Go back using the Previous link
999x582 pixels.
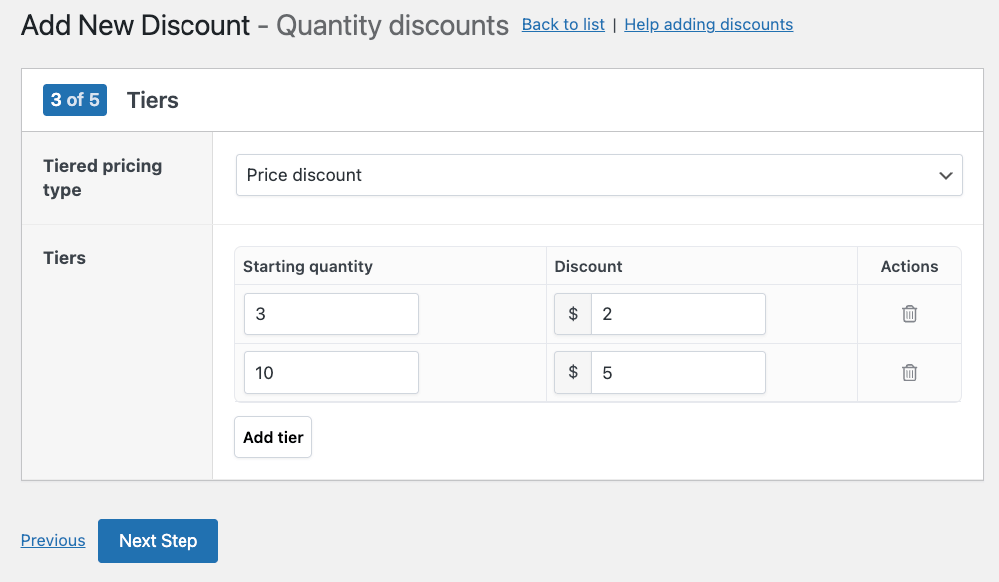pyautogui.click(x=52, y=540)
